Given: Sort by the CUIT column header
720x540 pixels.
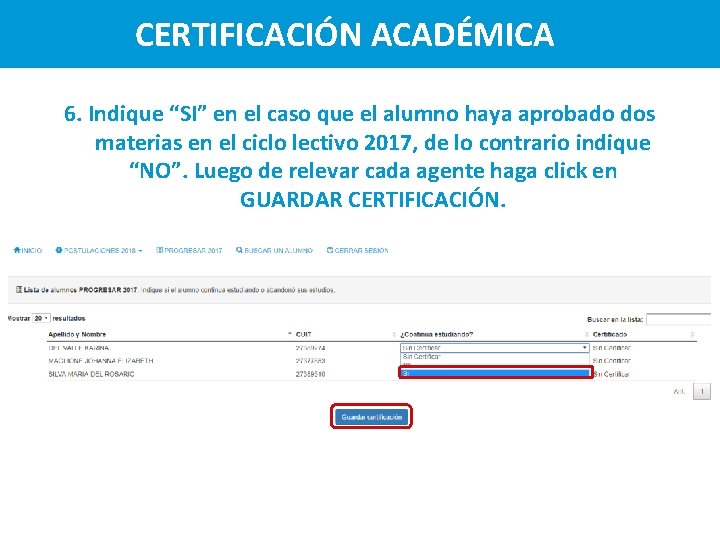Looking at the screenshot, I should (x=304, y=334).
